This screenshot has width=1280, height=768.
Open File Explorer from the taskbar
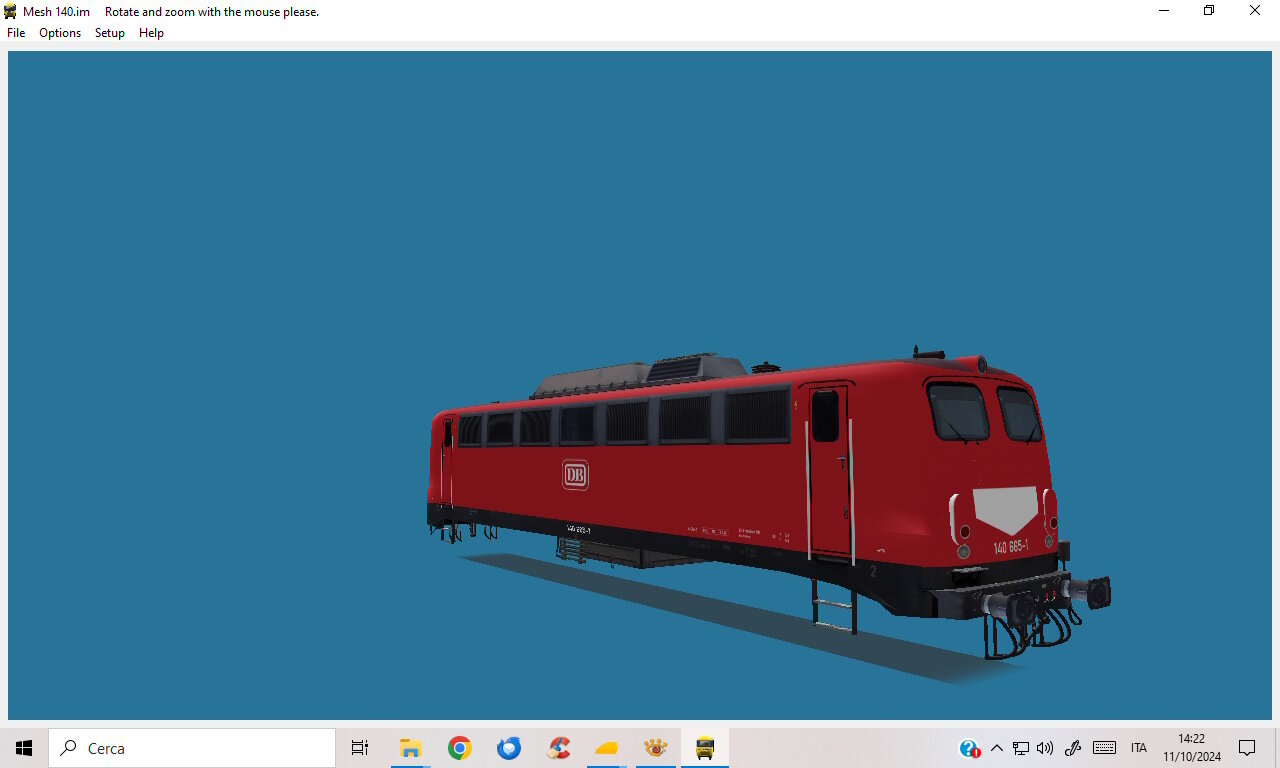410,748
